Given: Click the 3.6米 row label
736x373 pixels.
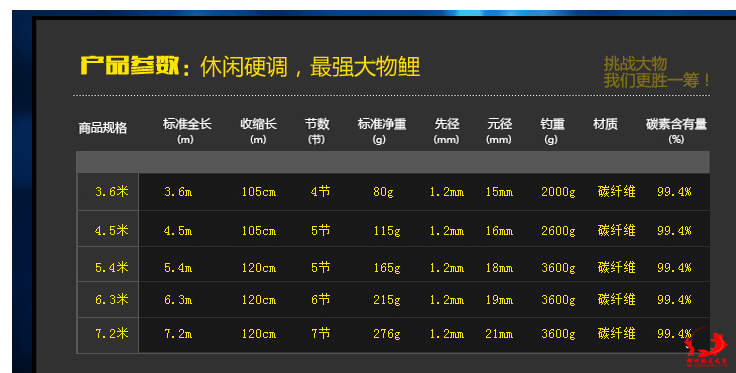Looking at the screenshot, I should pos(112,191).
